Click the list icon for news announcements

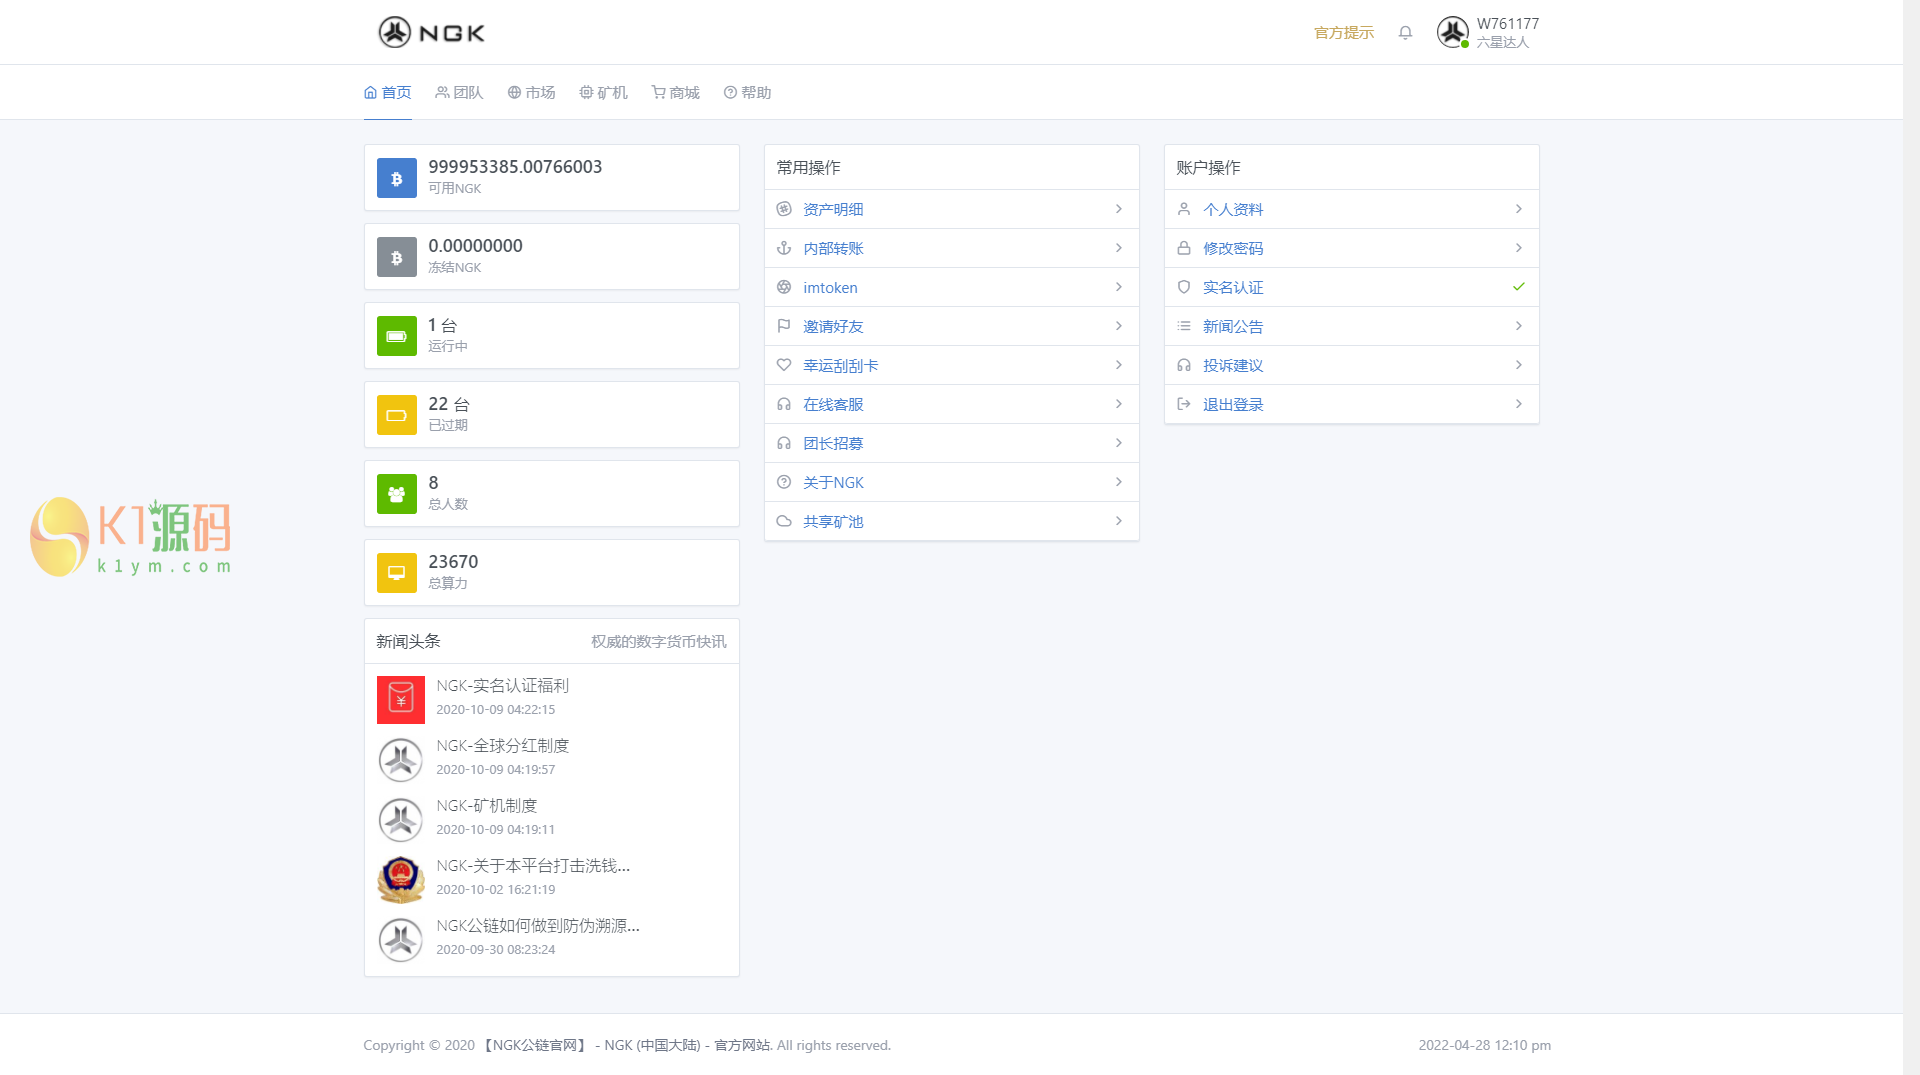click(x=1184, y=326)
